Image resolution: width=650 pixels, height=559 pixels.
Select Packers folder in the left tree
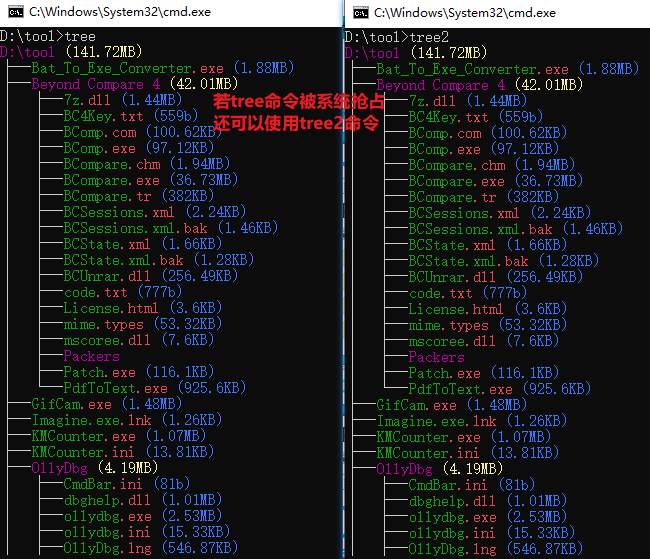(x=91, y=356)
